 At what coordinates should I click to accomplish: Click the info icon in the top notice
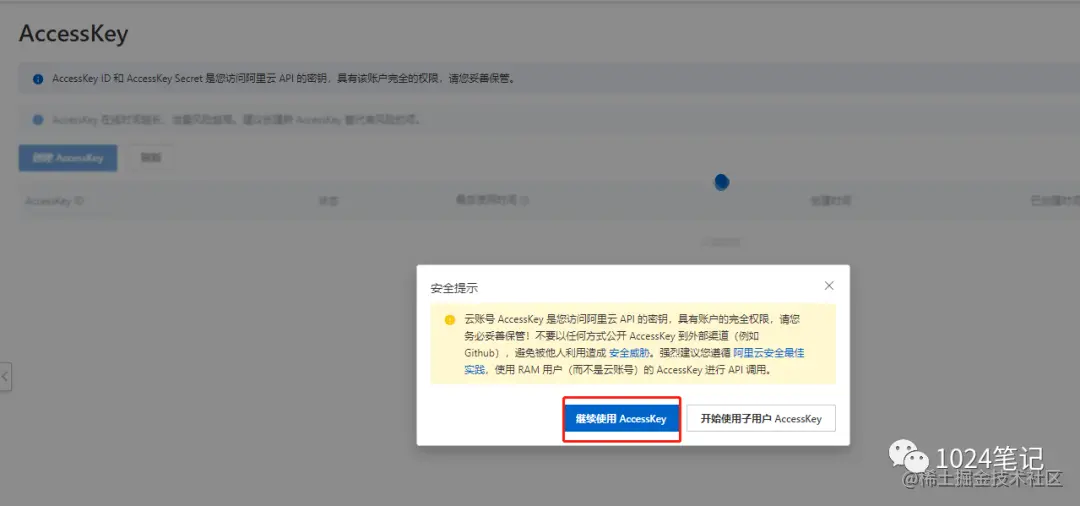tap(39, 79)
